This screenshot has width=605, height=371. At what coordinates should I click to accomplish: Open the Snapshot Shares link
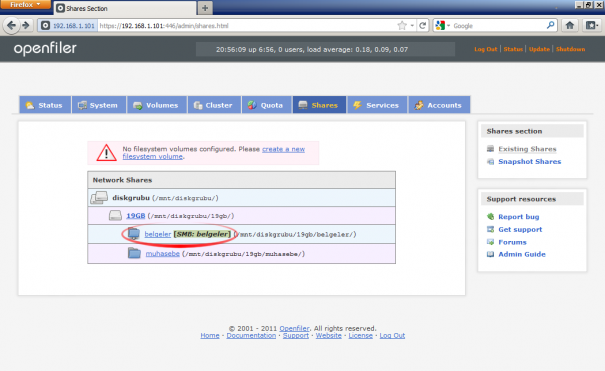(529, 162)
